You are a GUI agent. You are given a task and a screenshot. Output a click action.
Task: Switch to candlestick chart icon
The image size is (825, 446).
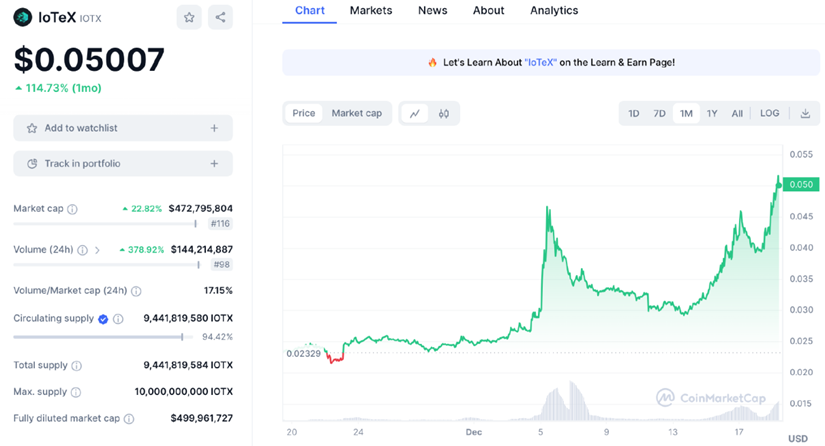[x=443, y=114]
